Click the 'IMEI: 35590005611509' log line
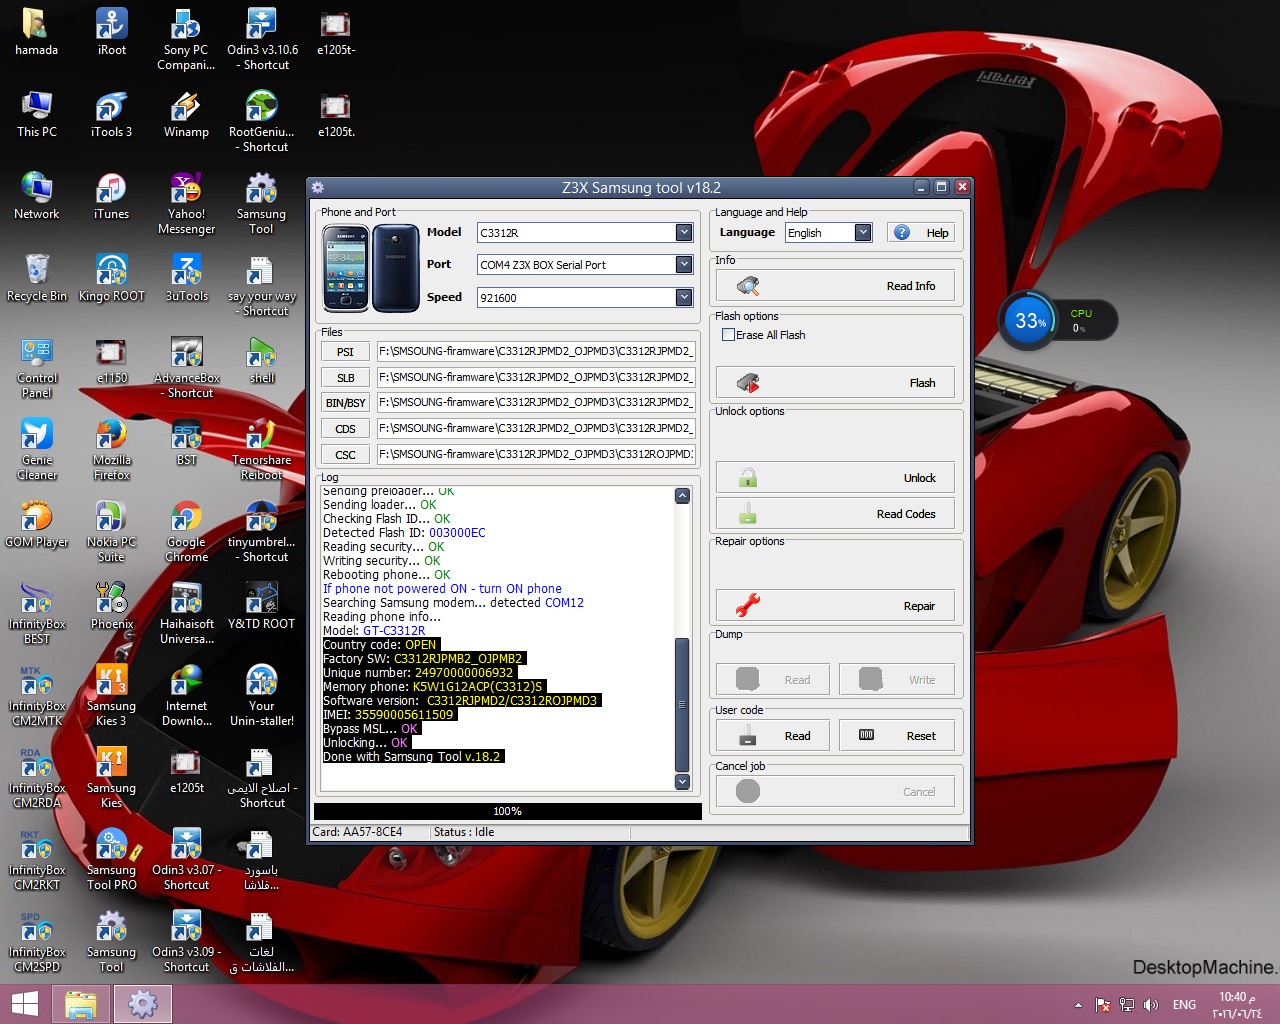This screenshot has width=1280, height=1024. [x=390, y=714]
